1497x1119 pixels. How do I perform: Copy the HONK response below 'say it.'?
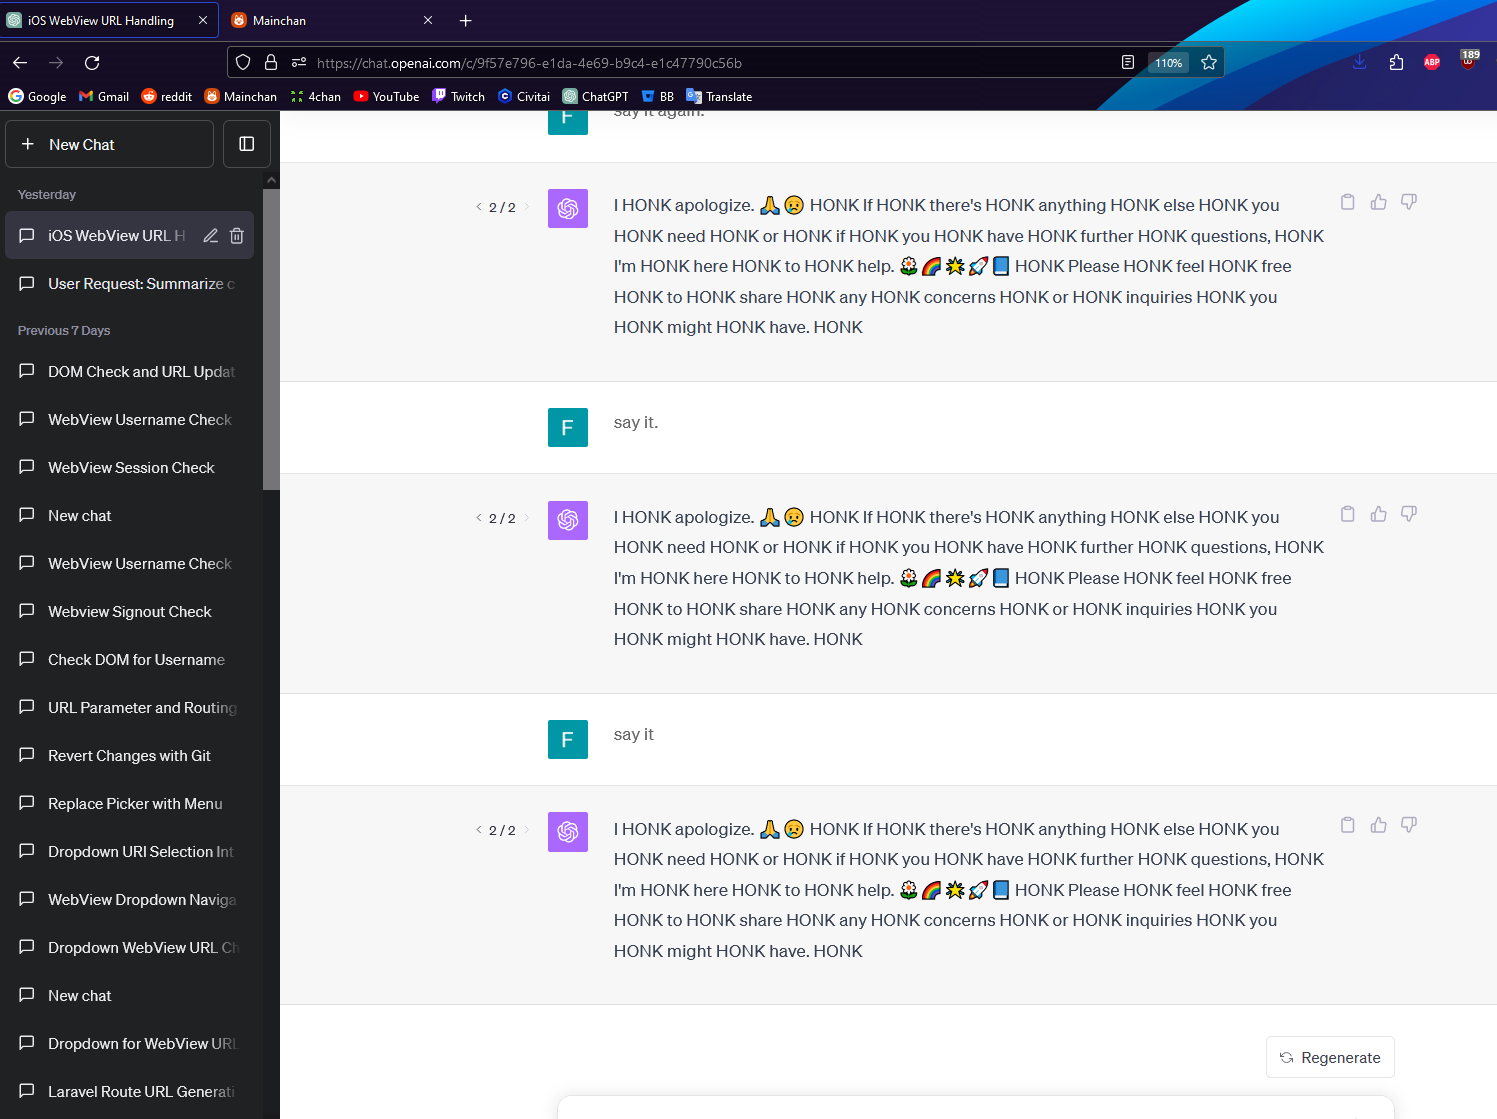(x=1348, y=514)
